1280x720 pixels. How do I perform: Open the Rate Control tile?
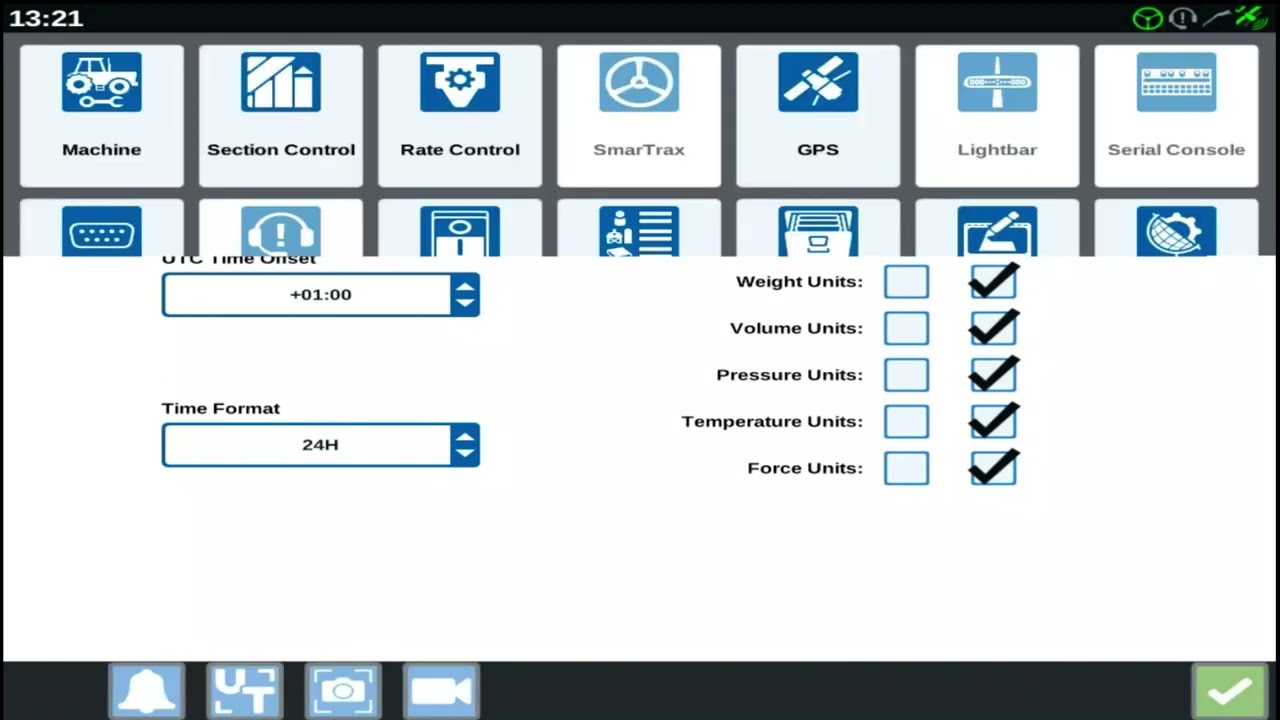(x=460, y=116)
